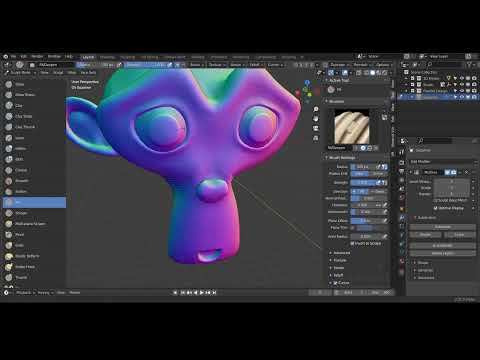The height and width of the screenshot is (360, 480).
Task: Toggle strength pressure sensitivity pen icon
Action: click(379, 183)
